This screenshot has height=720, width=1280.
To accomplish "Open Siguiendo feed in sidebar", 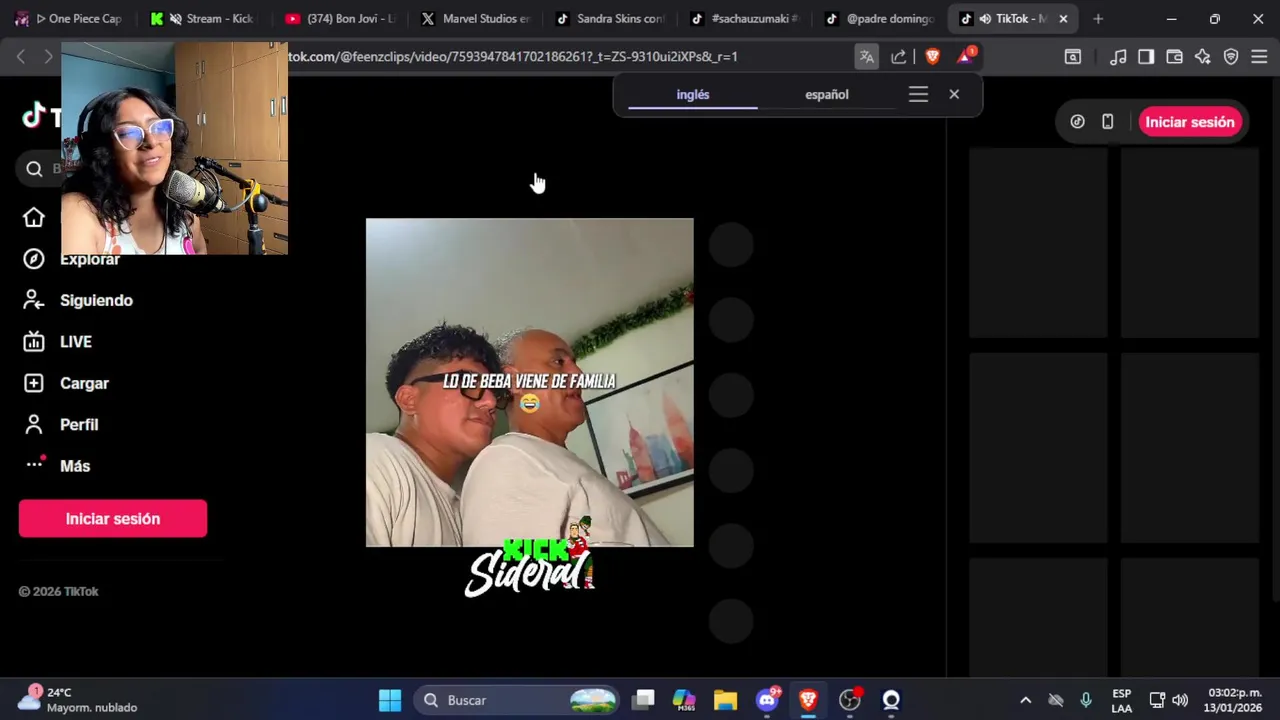I will pyautogui.click(x=78, y=300).
